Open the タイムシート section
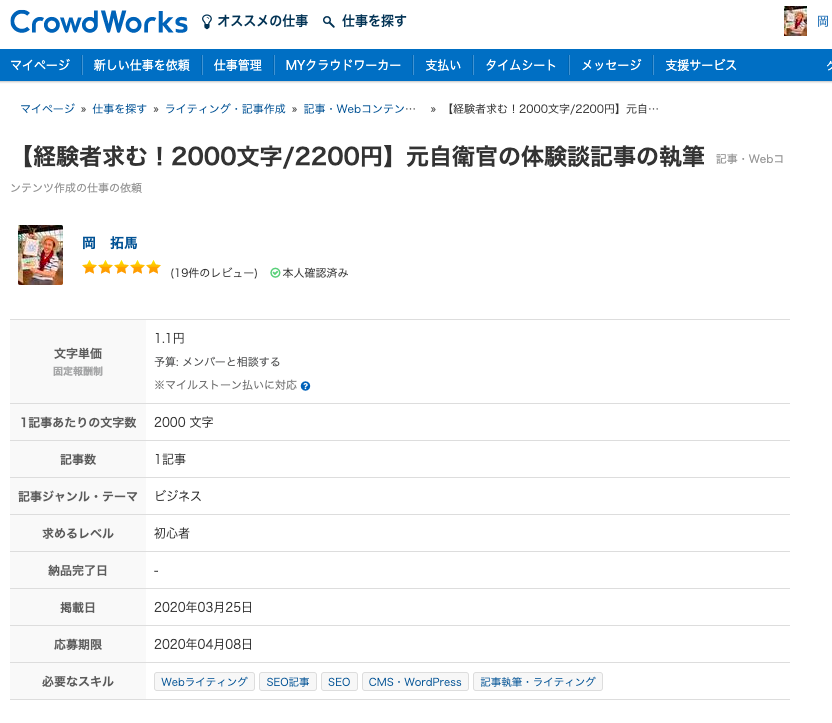832x723 pixels. click(x=519, y=63)
